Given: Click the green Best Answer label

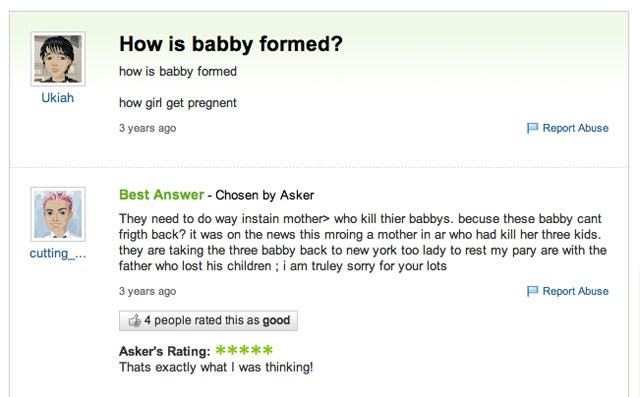Looking at the screenshot, I should (x=161, y=195).
